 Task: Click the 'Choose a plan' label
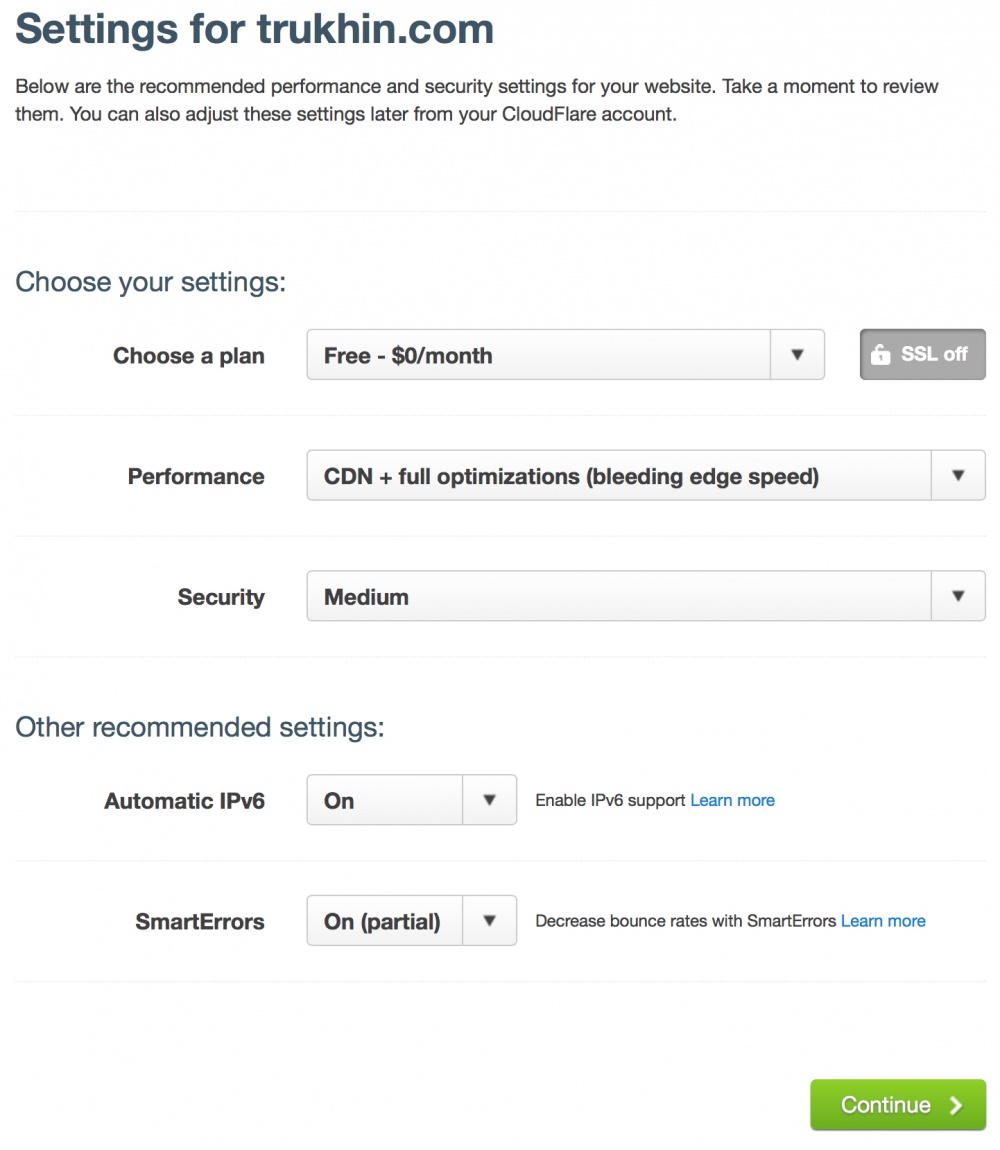coord(189,356)
